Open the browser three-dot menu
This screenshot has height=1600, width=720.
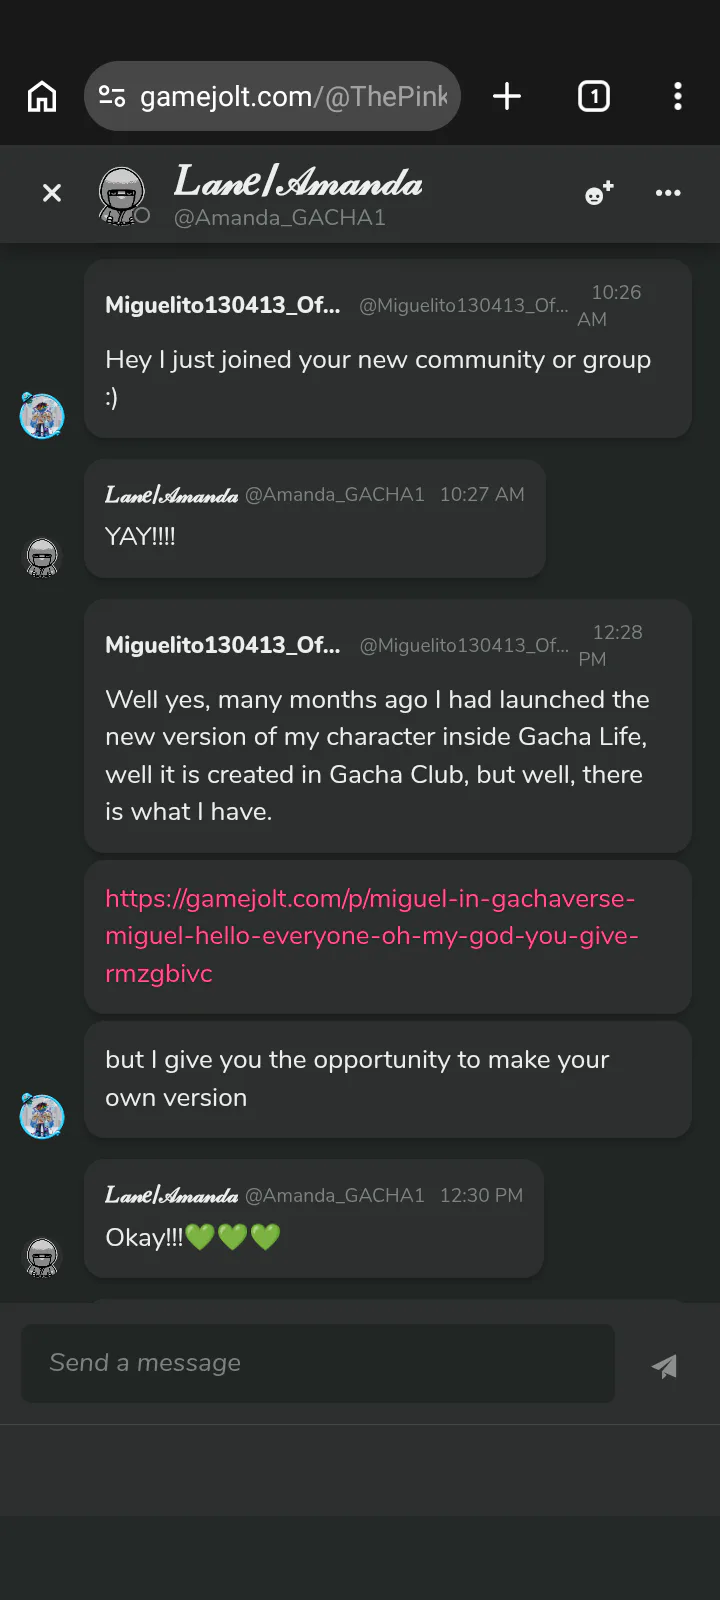(x=678, y=97)
